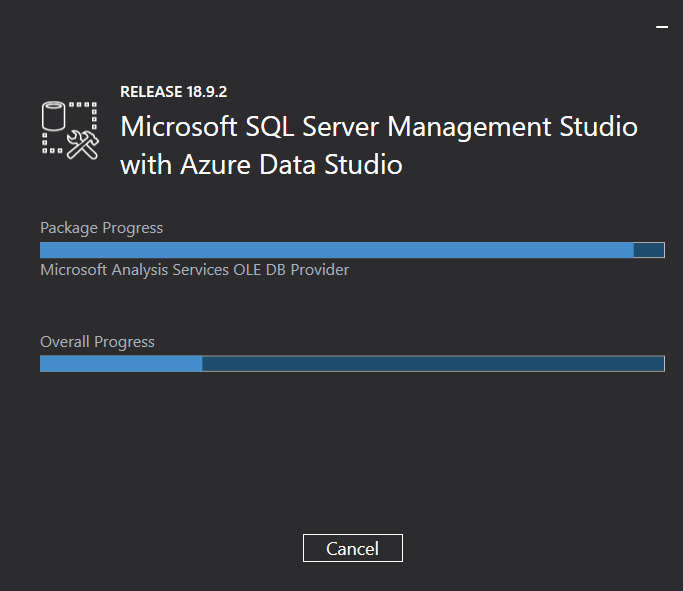Click the empty area above the Cancel button
The width and height of the screenshot is (683, 591).
(x=352, y=453)
